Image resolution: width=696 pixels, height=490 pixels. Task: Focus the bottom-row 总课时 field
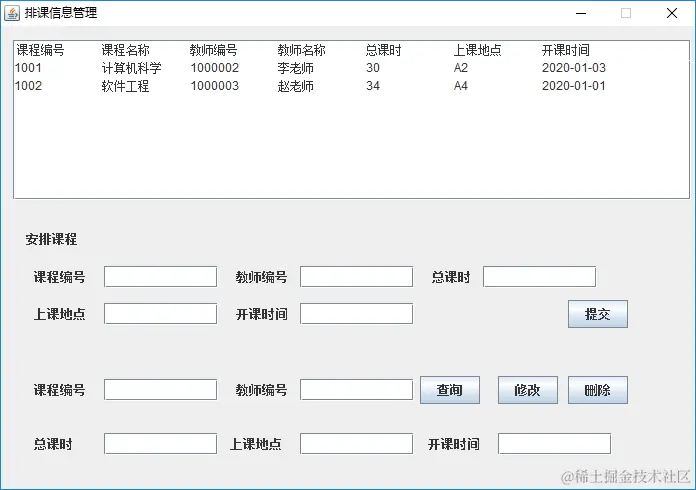coord(161,444)
